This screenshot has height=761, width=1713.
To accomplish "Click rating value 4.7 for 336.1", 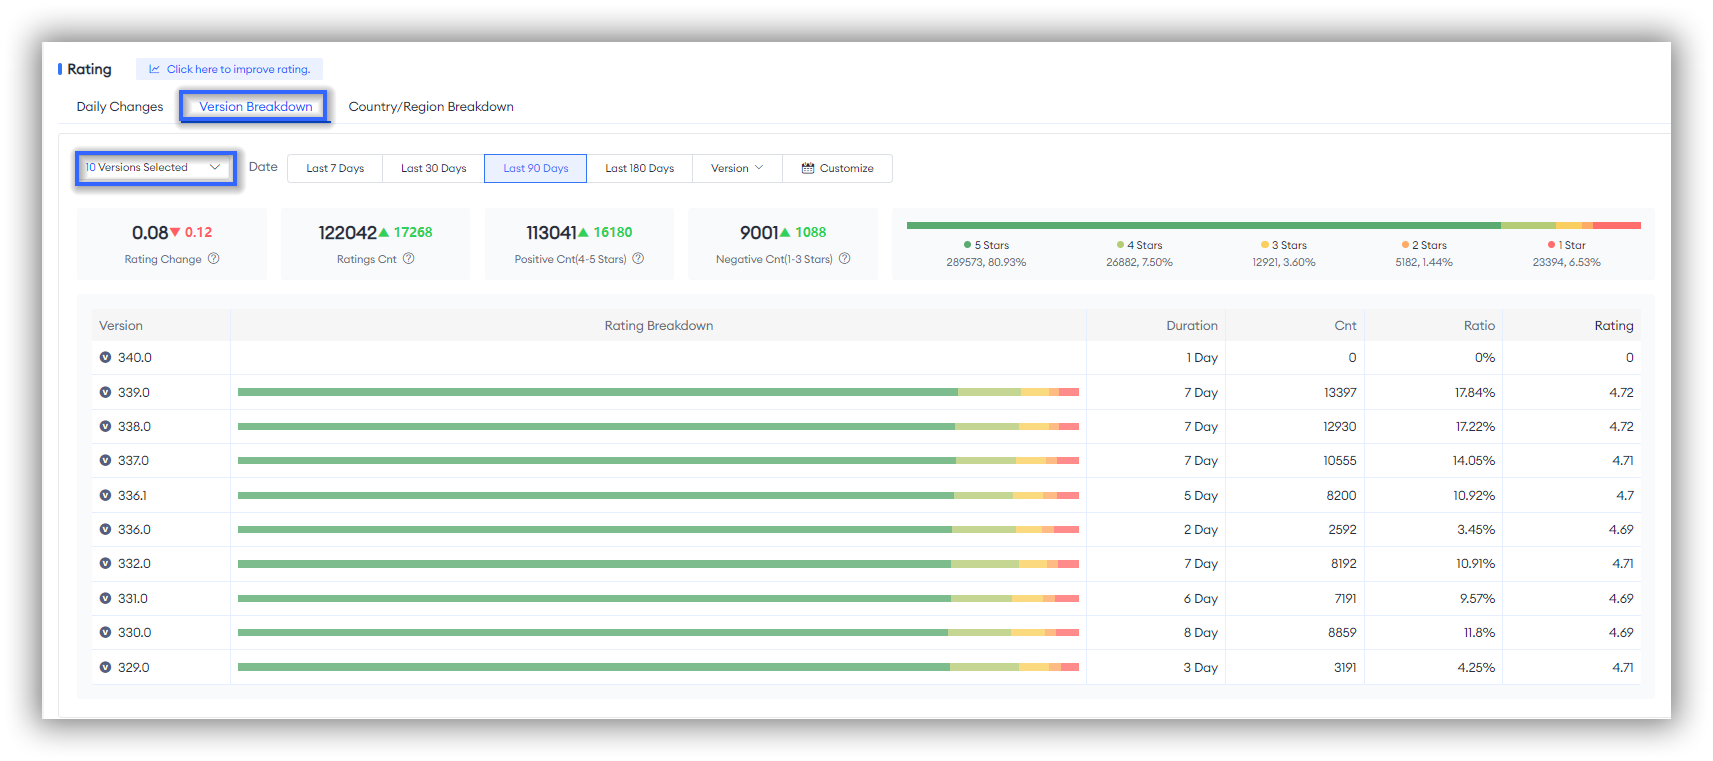I will 1625,495.
